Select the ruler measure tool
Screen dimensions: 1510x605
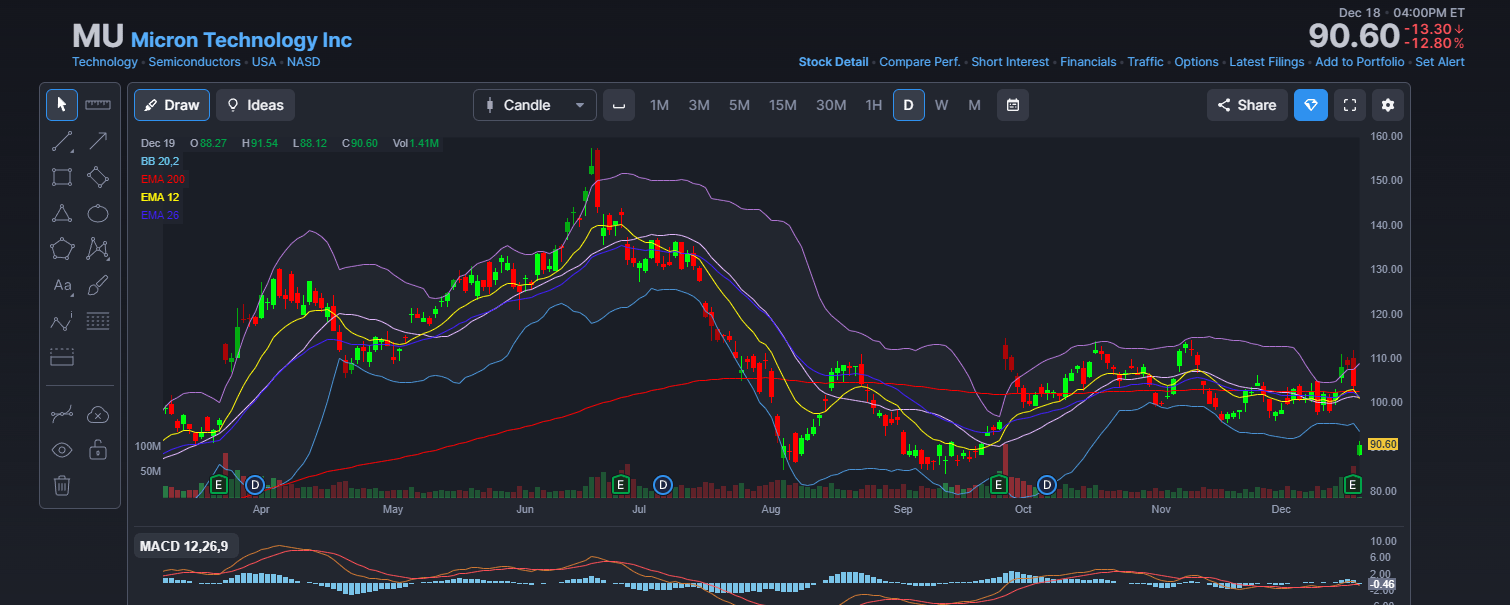pos(98,105)
